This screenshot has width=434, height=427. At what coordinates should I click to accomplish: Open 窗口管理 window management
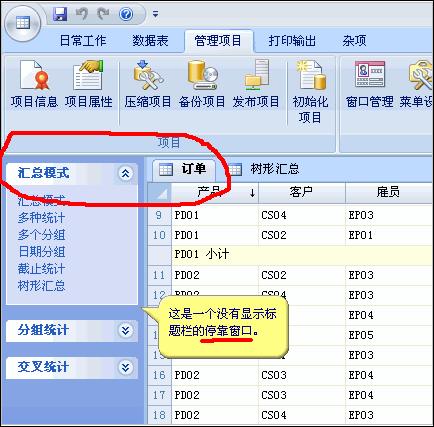tap(369, 84)
